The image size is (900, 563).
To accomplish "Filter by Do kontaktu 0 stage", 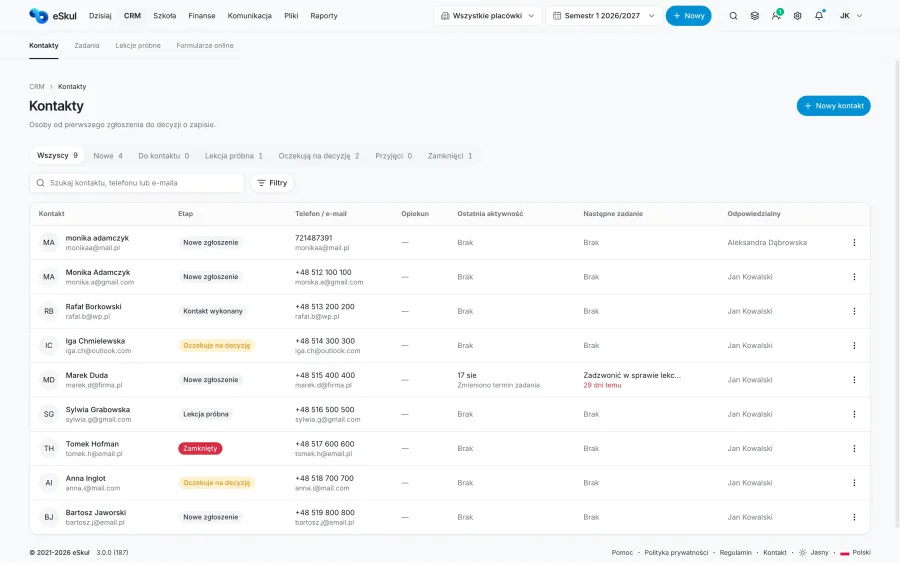I will tap(164, 156).
